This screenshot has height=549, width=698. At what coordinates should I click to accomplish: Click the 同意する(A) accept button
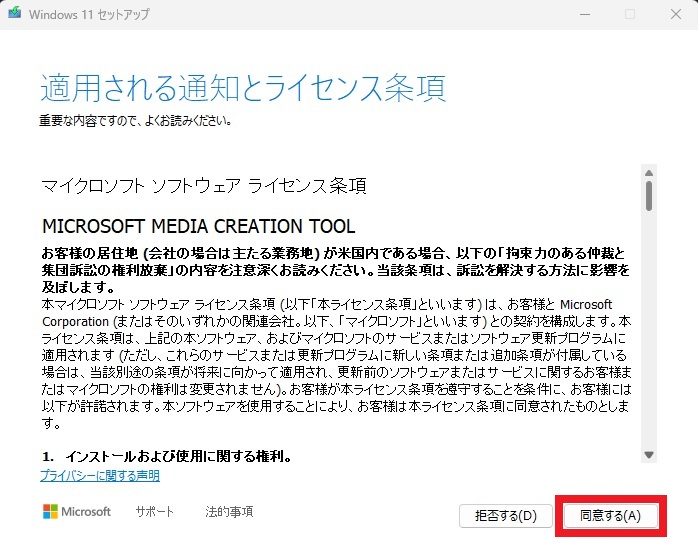coord(611,516)
